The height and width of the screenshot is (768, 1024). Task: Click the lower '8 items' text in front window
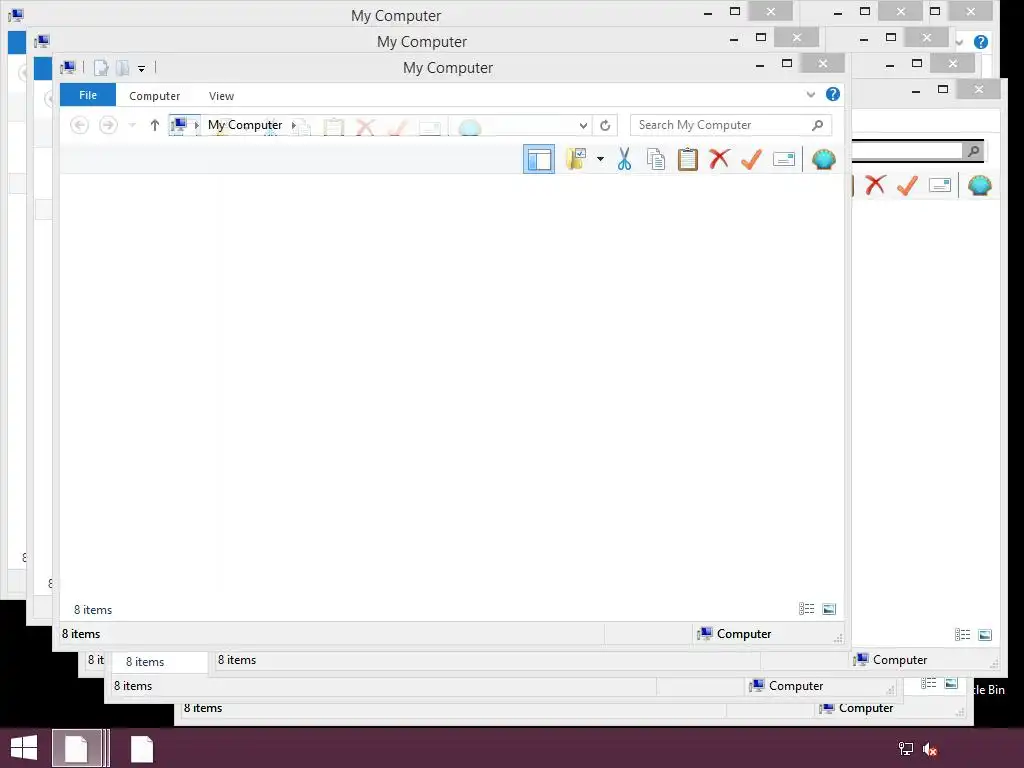pyautogui.click(x=81, y=633)
